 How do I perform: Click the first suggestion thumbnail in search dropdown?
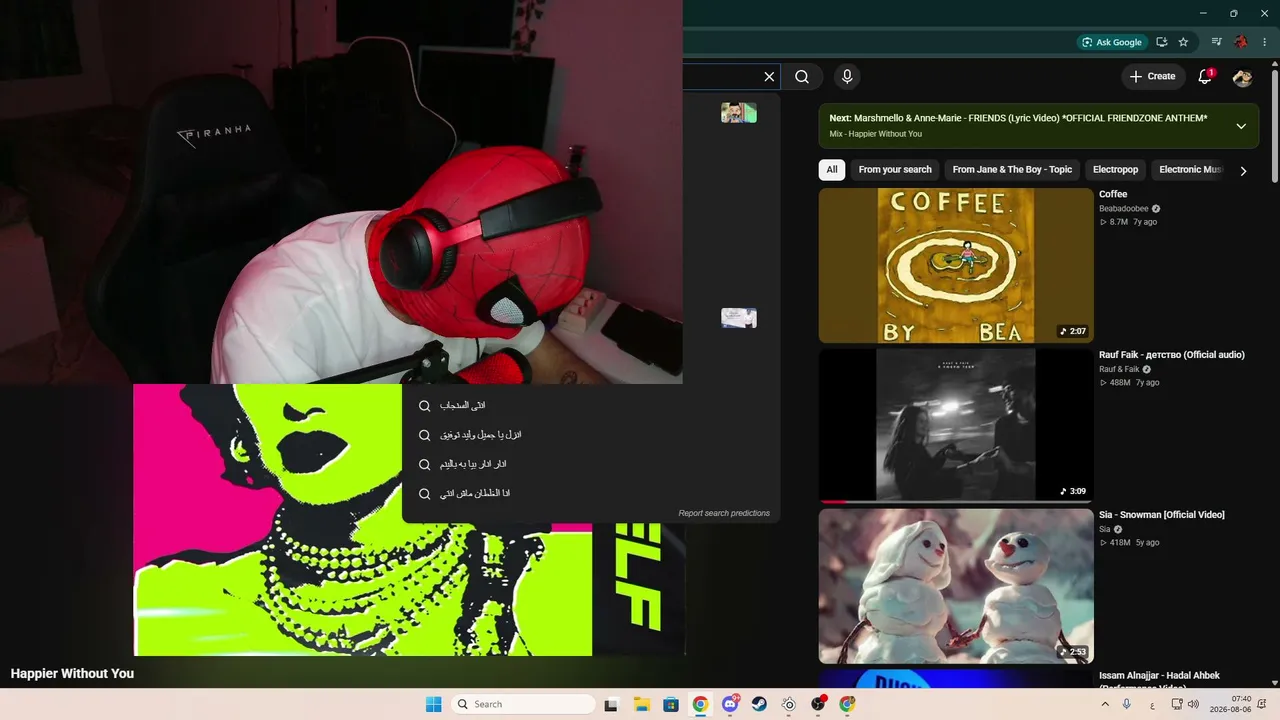tap(739, 113)
